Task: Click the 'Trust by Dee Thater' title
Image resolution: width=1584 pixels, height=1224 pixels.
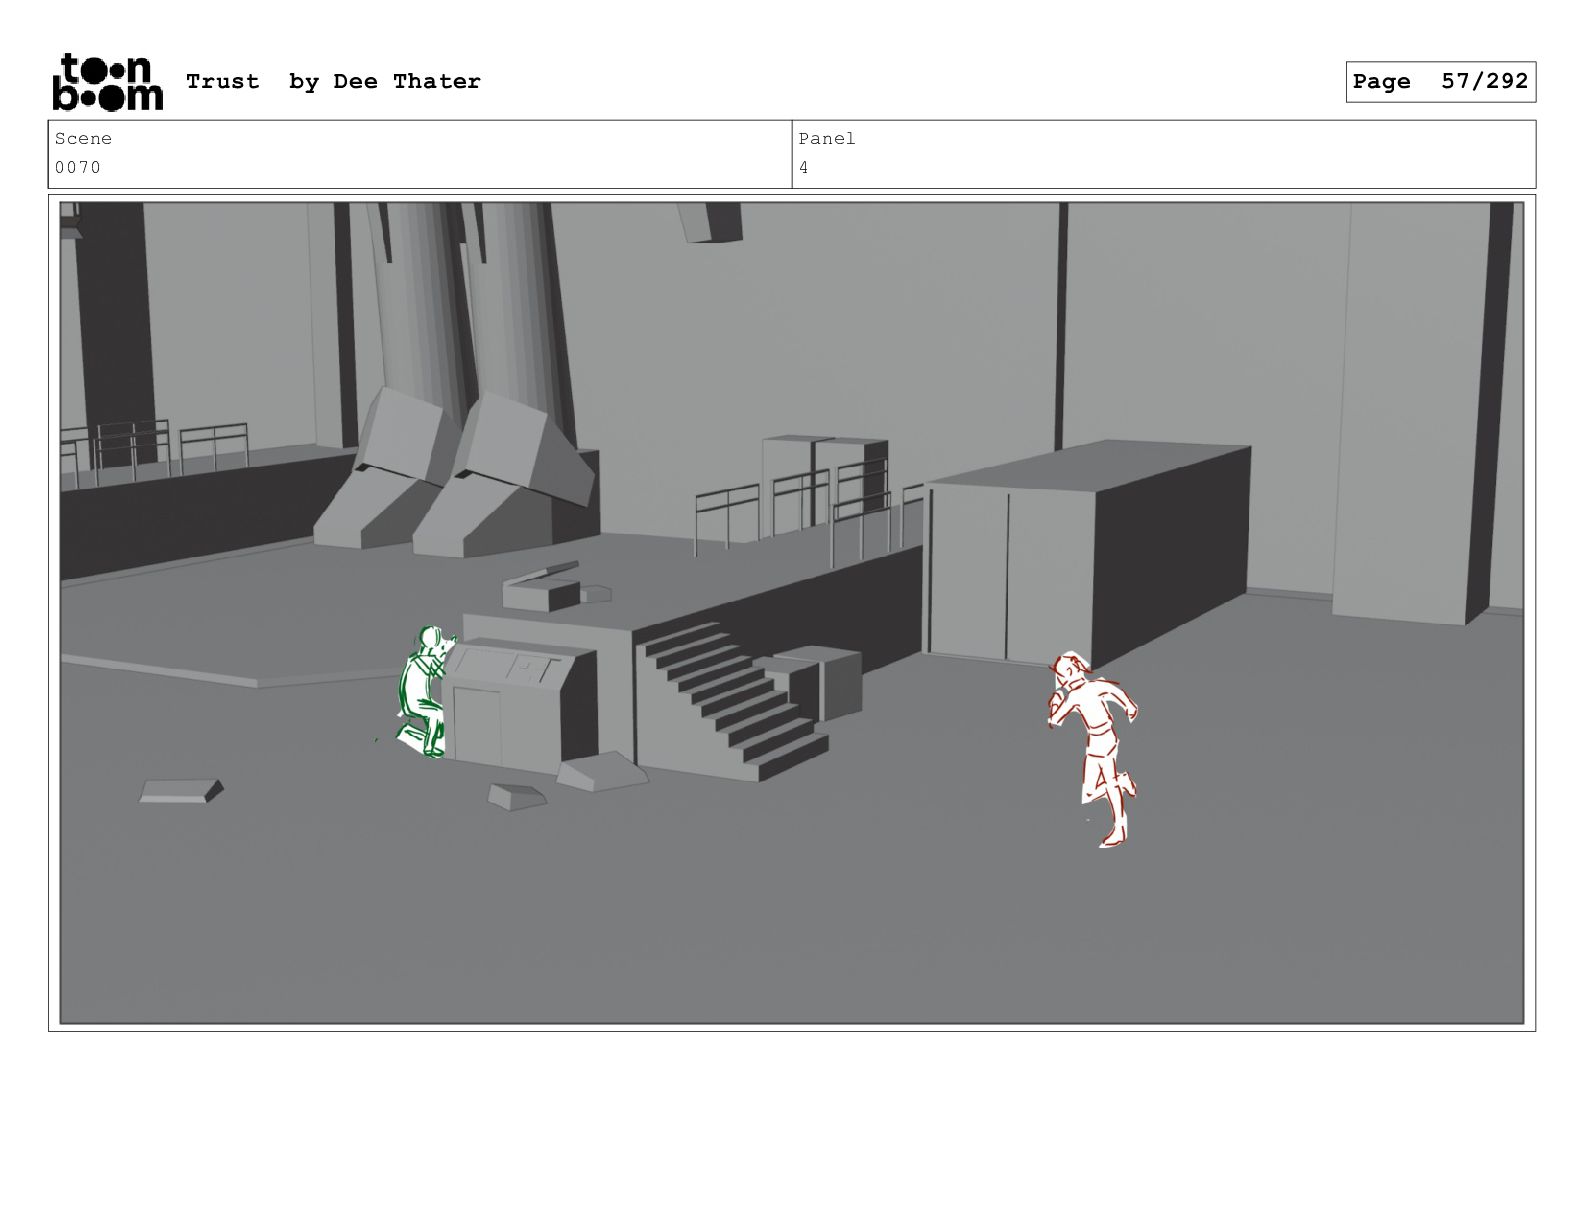Action: (333, 82)
